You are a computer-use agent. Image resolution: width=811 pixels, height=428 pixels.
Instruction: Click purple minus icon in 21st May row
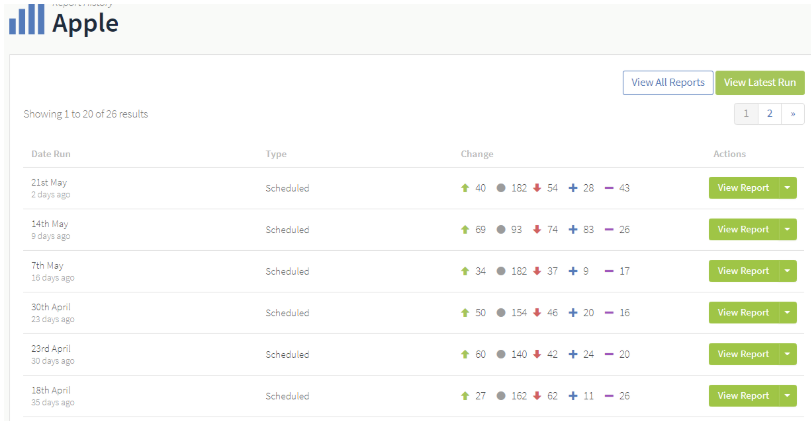pyautogui.click(x=609, y=188)
